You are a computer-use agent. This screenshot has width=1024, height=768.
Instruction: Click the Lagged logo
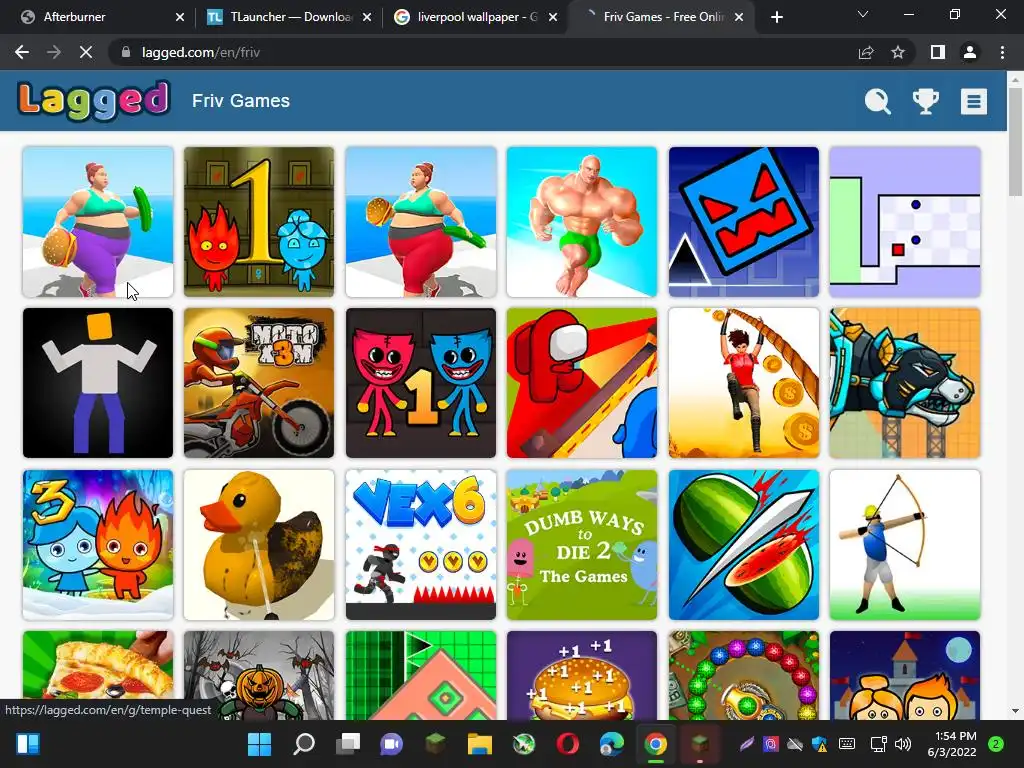pyautogui.click(x=94, y=101)
